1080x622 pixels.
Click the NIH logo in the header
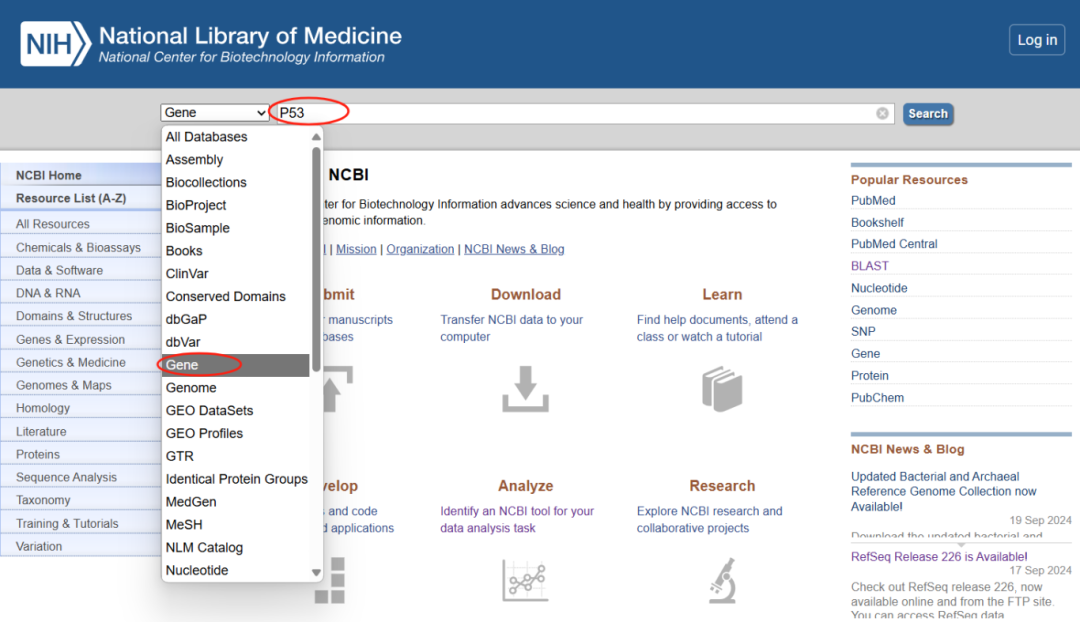pyautogui.click(x=55, y=44)
